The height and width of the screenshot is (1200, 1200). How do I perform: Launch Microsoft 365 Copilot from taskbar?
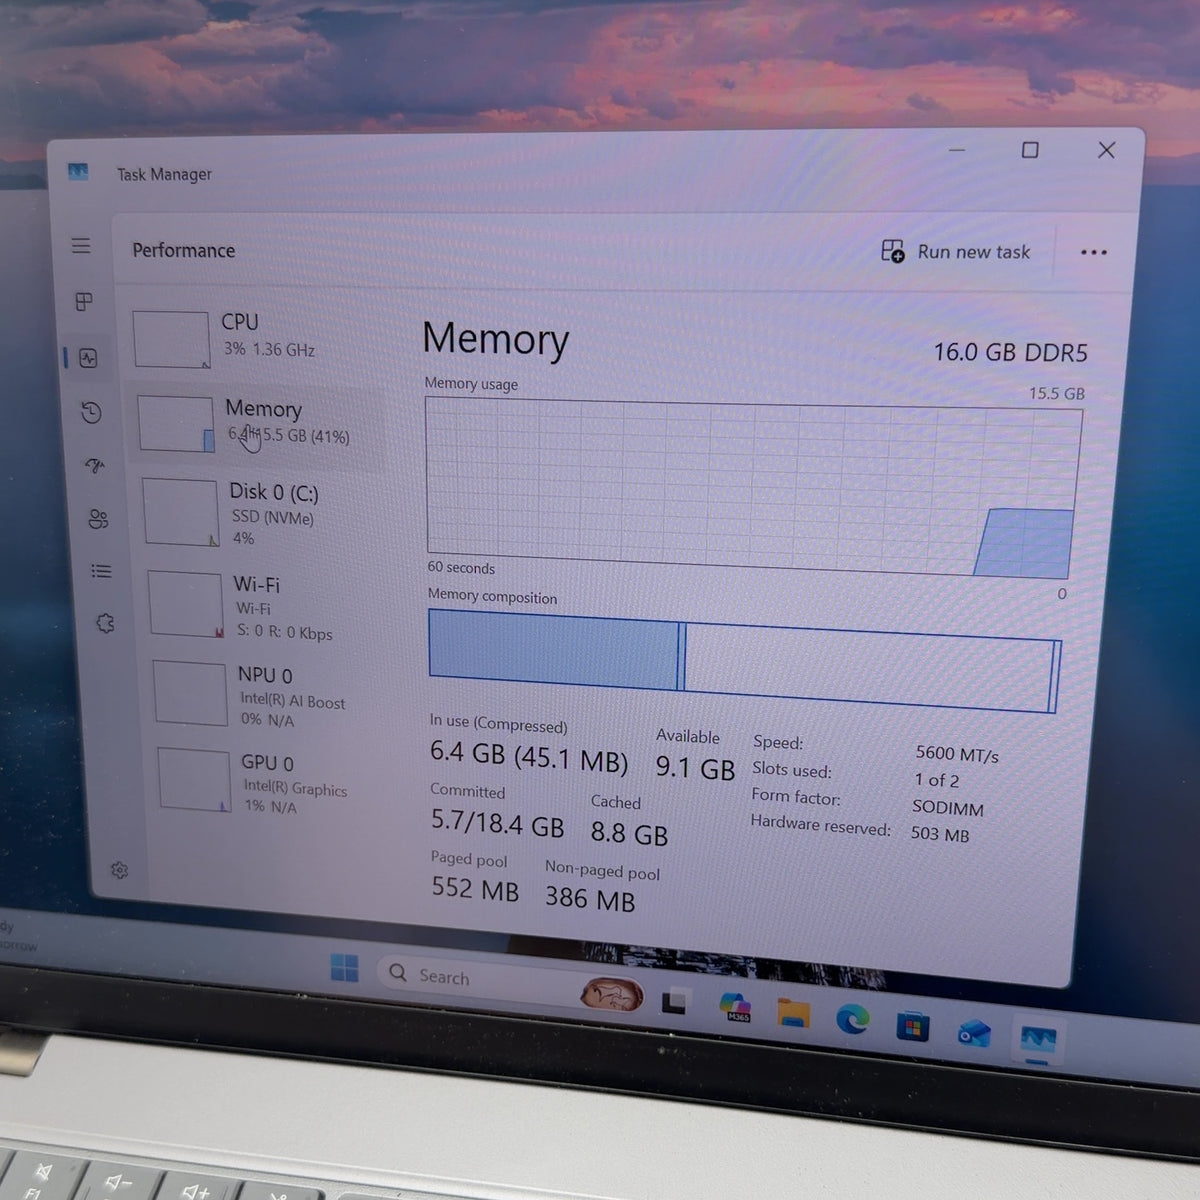(x=736, y=1008)
